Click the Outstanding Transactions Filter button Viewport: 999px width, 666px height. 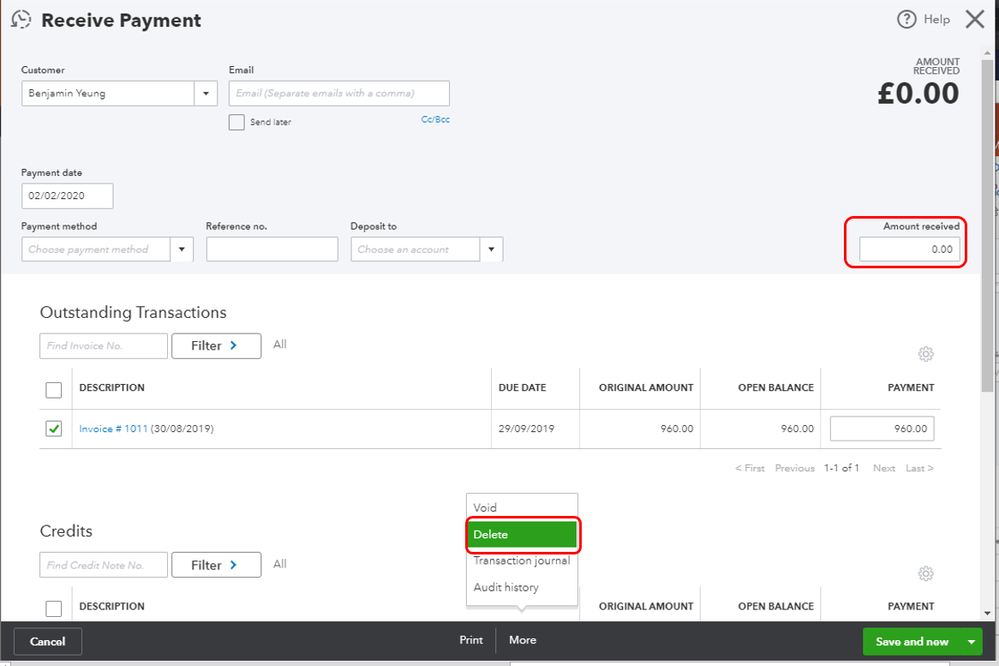(x=216, y=346)
